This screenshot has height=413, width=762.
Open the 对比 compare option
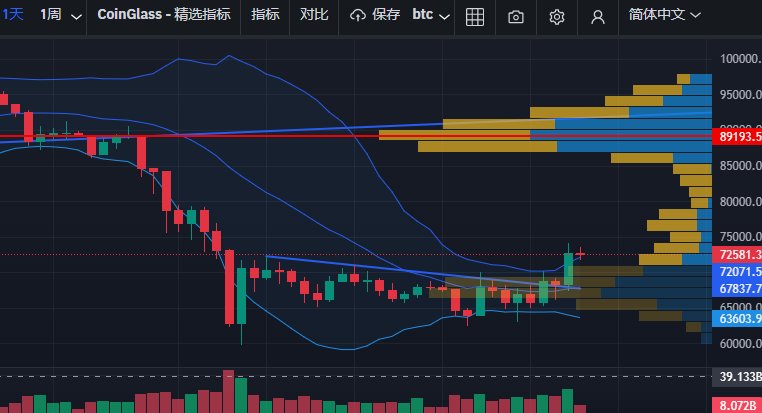coord(314,15)
